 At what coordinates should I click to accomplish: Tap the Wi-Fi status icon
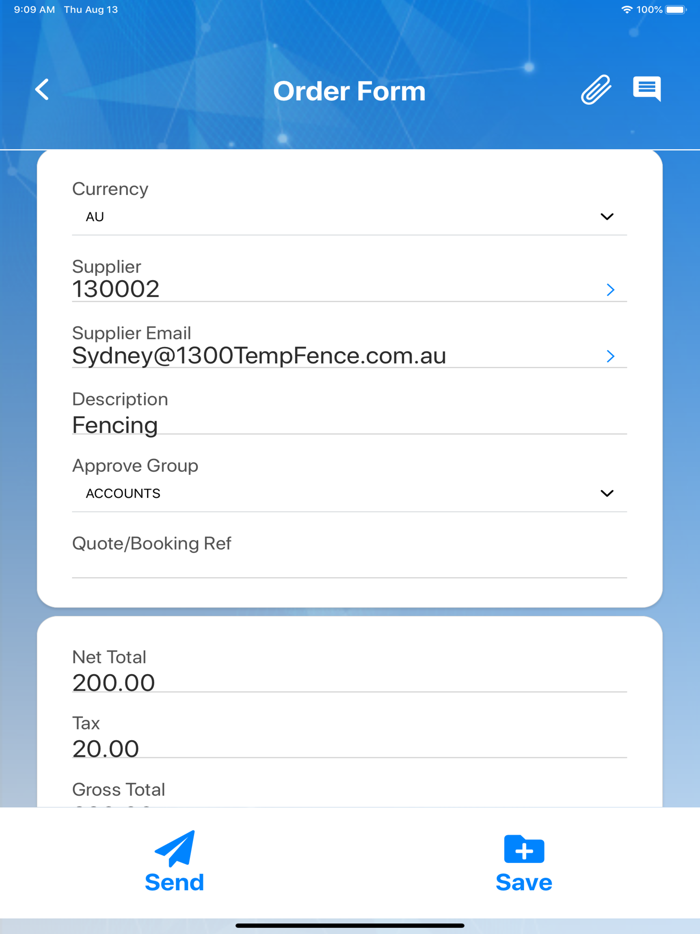[627, 10]
